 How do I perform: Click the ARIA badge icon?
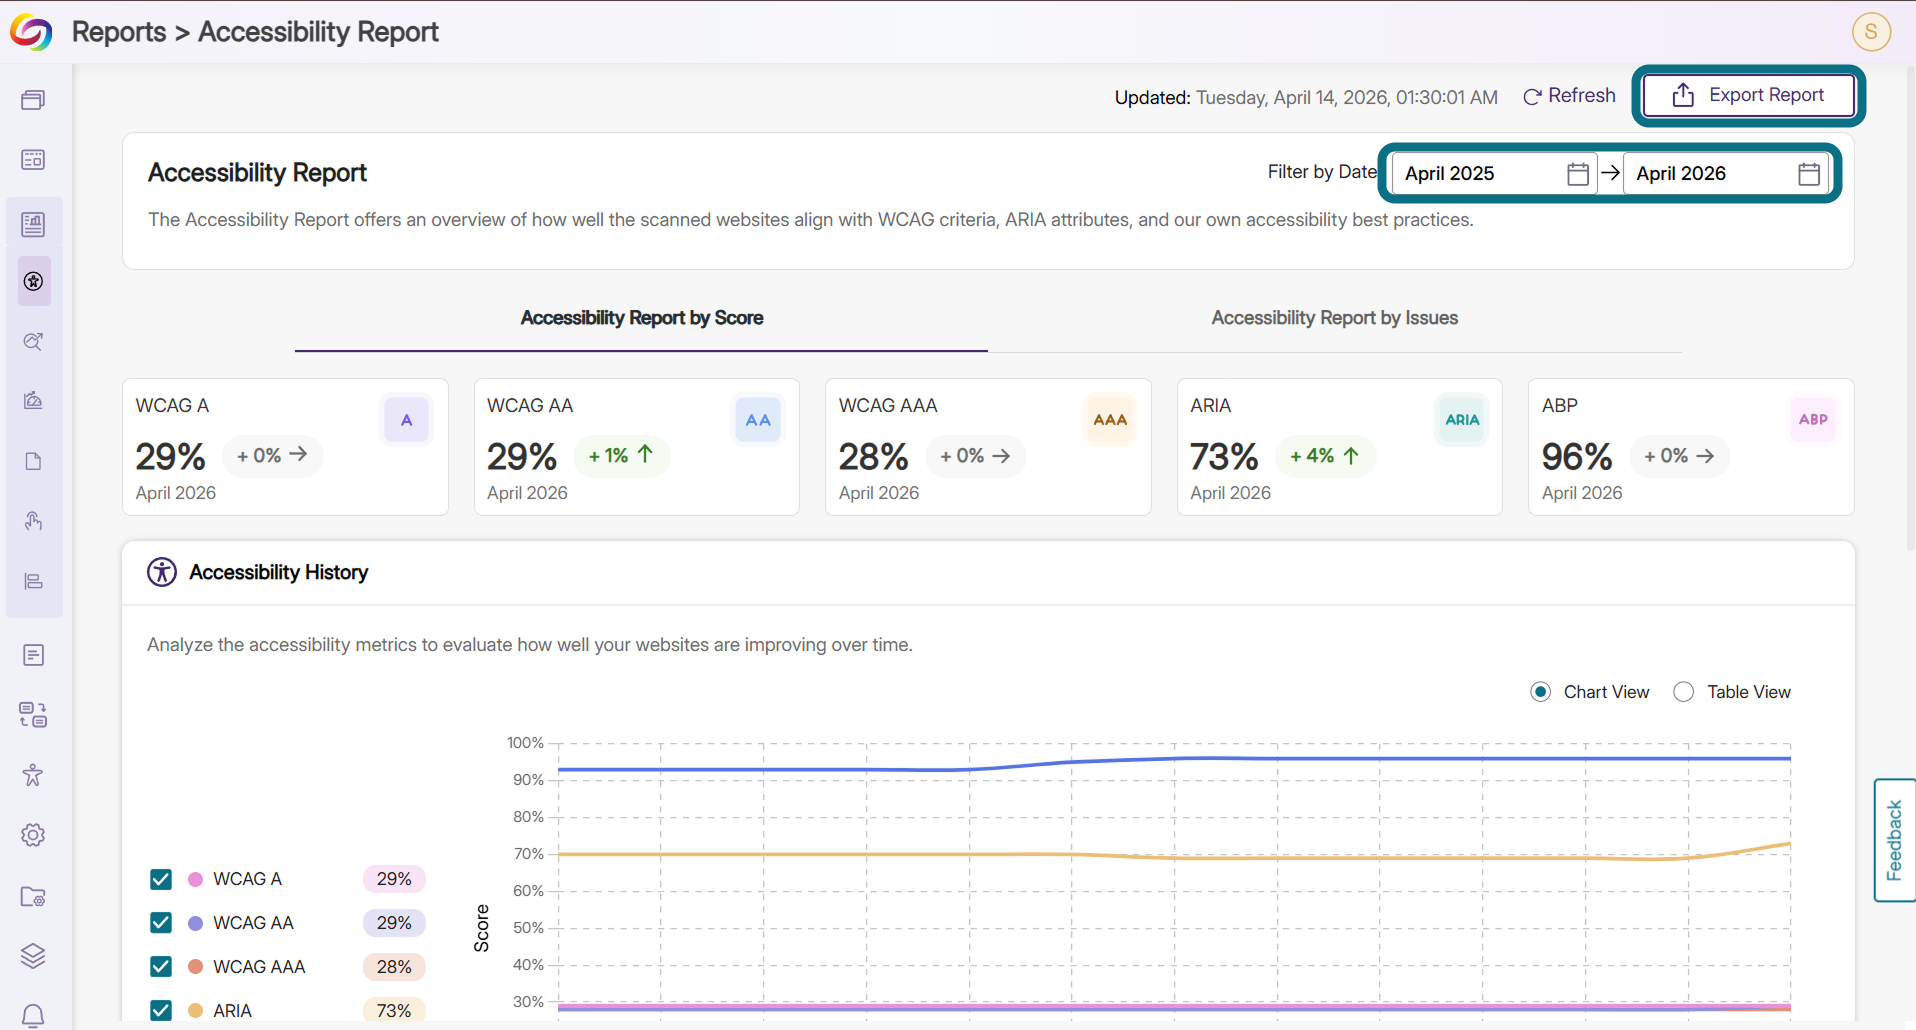(x=1462, y=420)
